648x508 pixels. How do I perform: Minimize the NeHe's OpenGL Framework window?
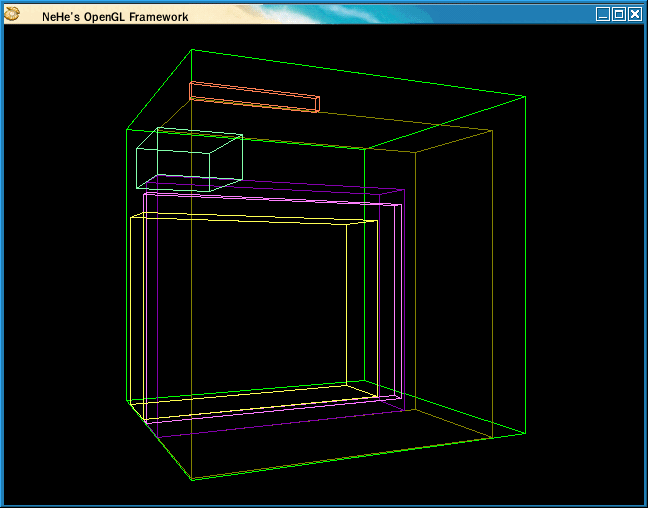602,14
